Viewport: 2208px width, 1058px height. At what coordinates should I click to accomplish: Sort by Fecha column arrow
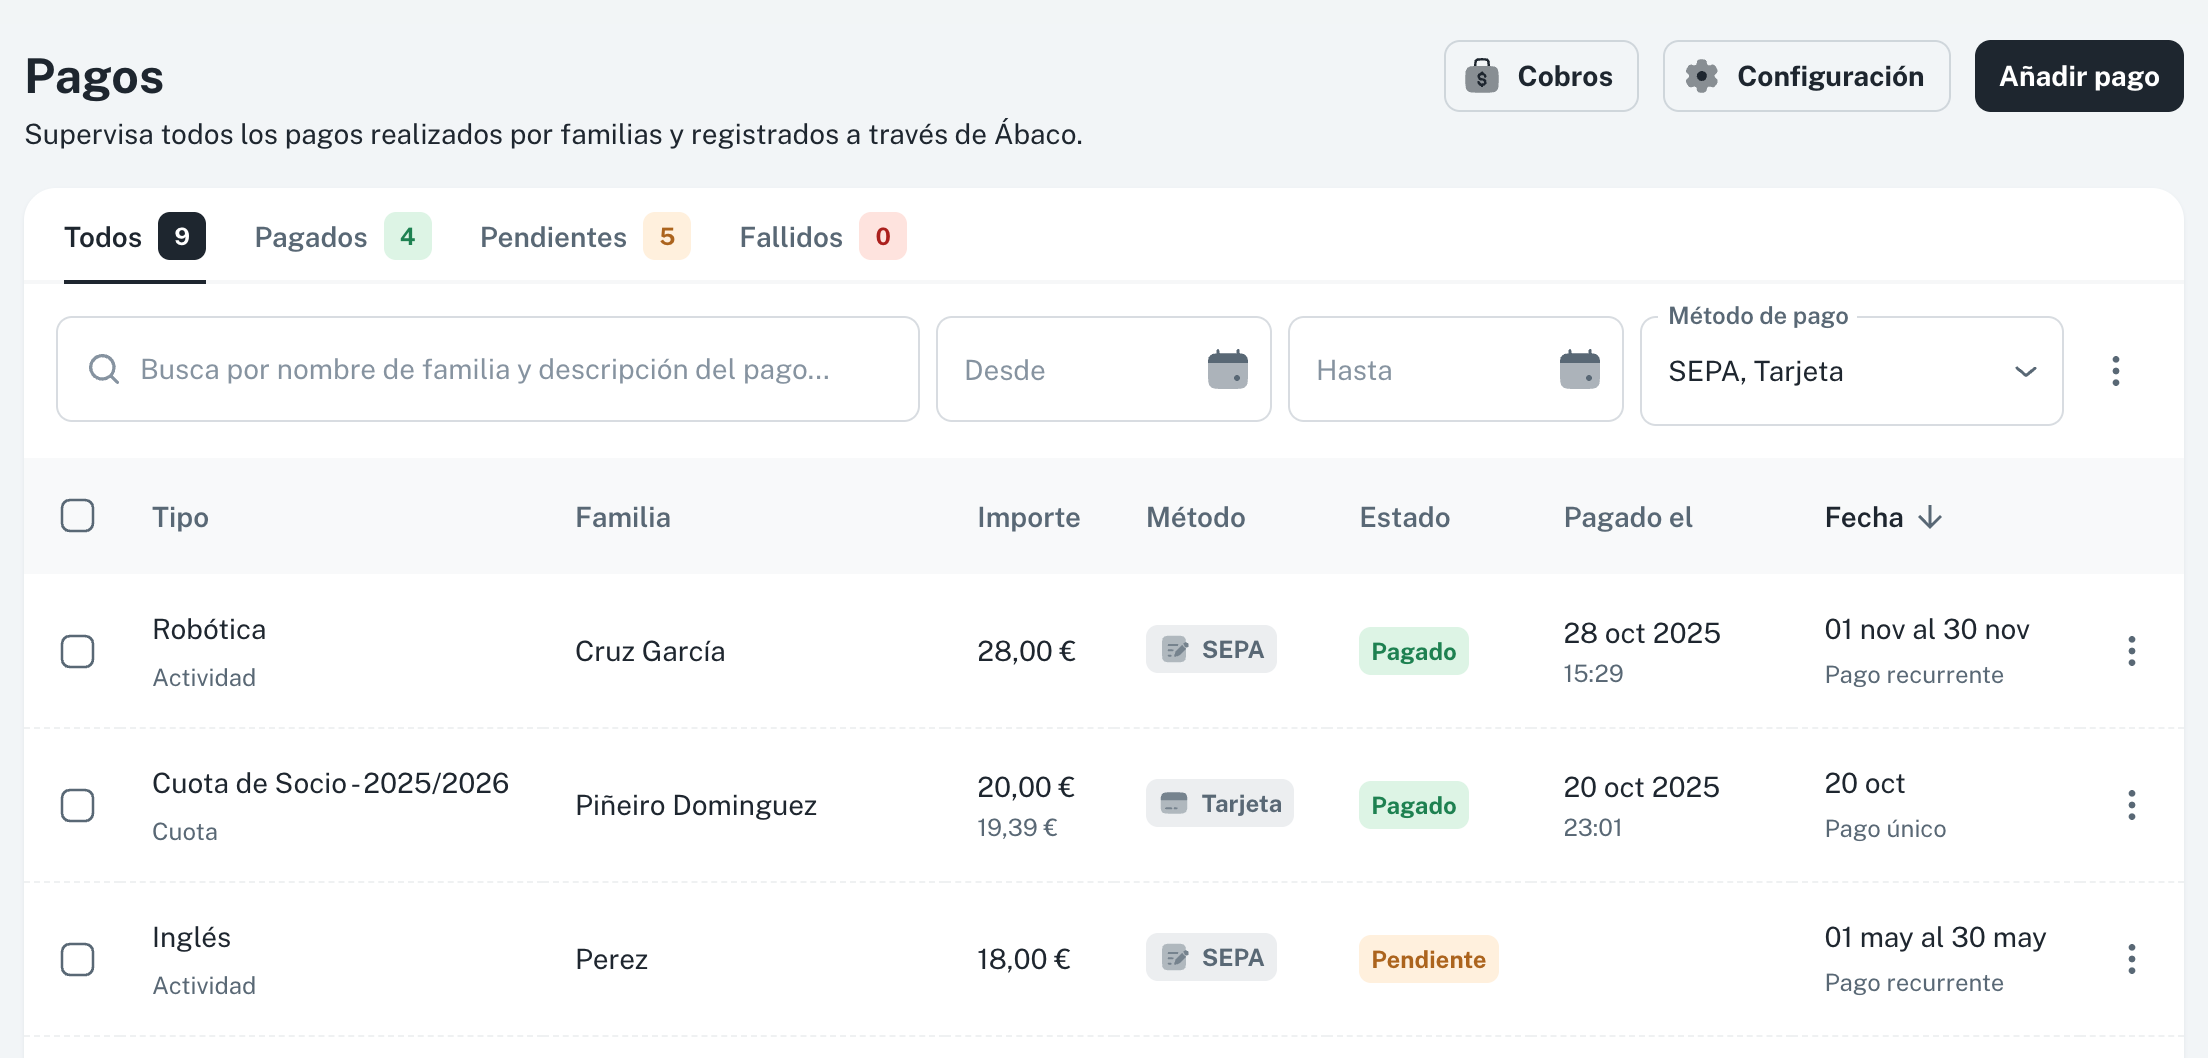[x=1930, y=517]
